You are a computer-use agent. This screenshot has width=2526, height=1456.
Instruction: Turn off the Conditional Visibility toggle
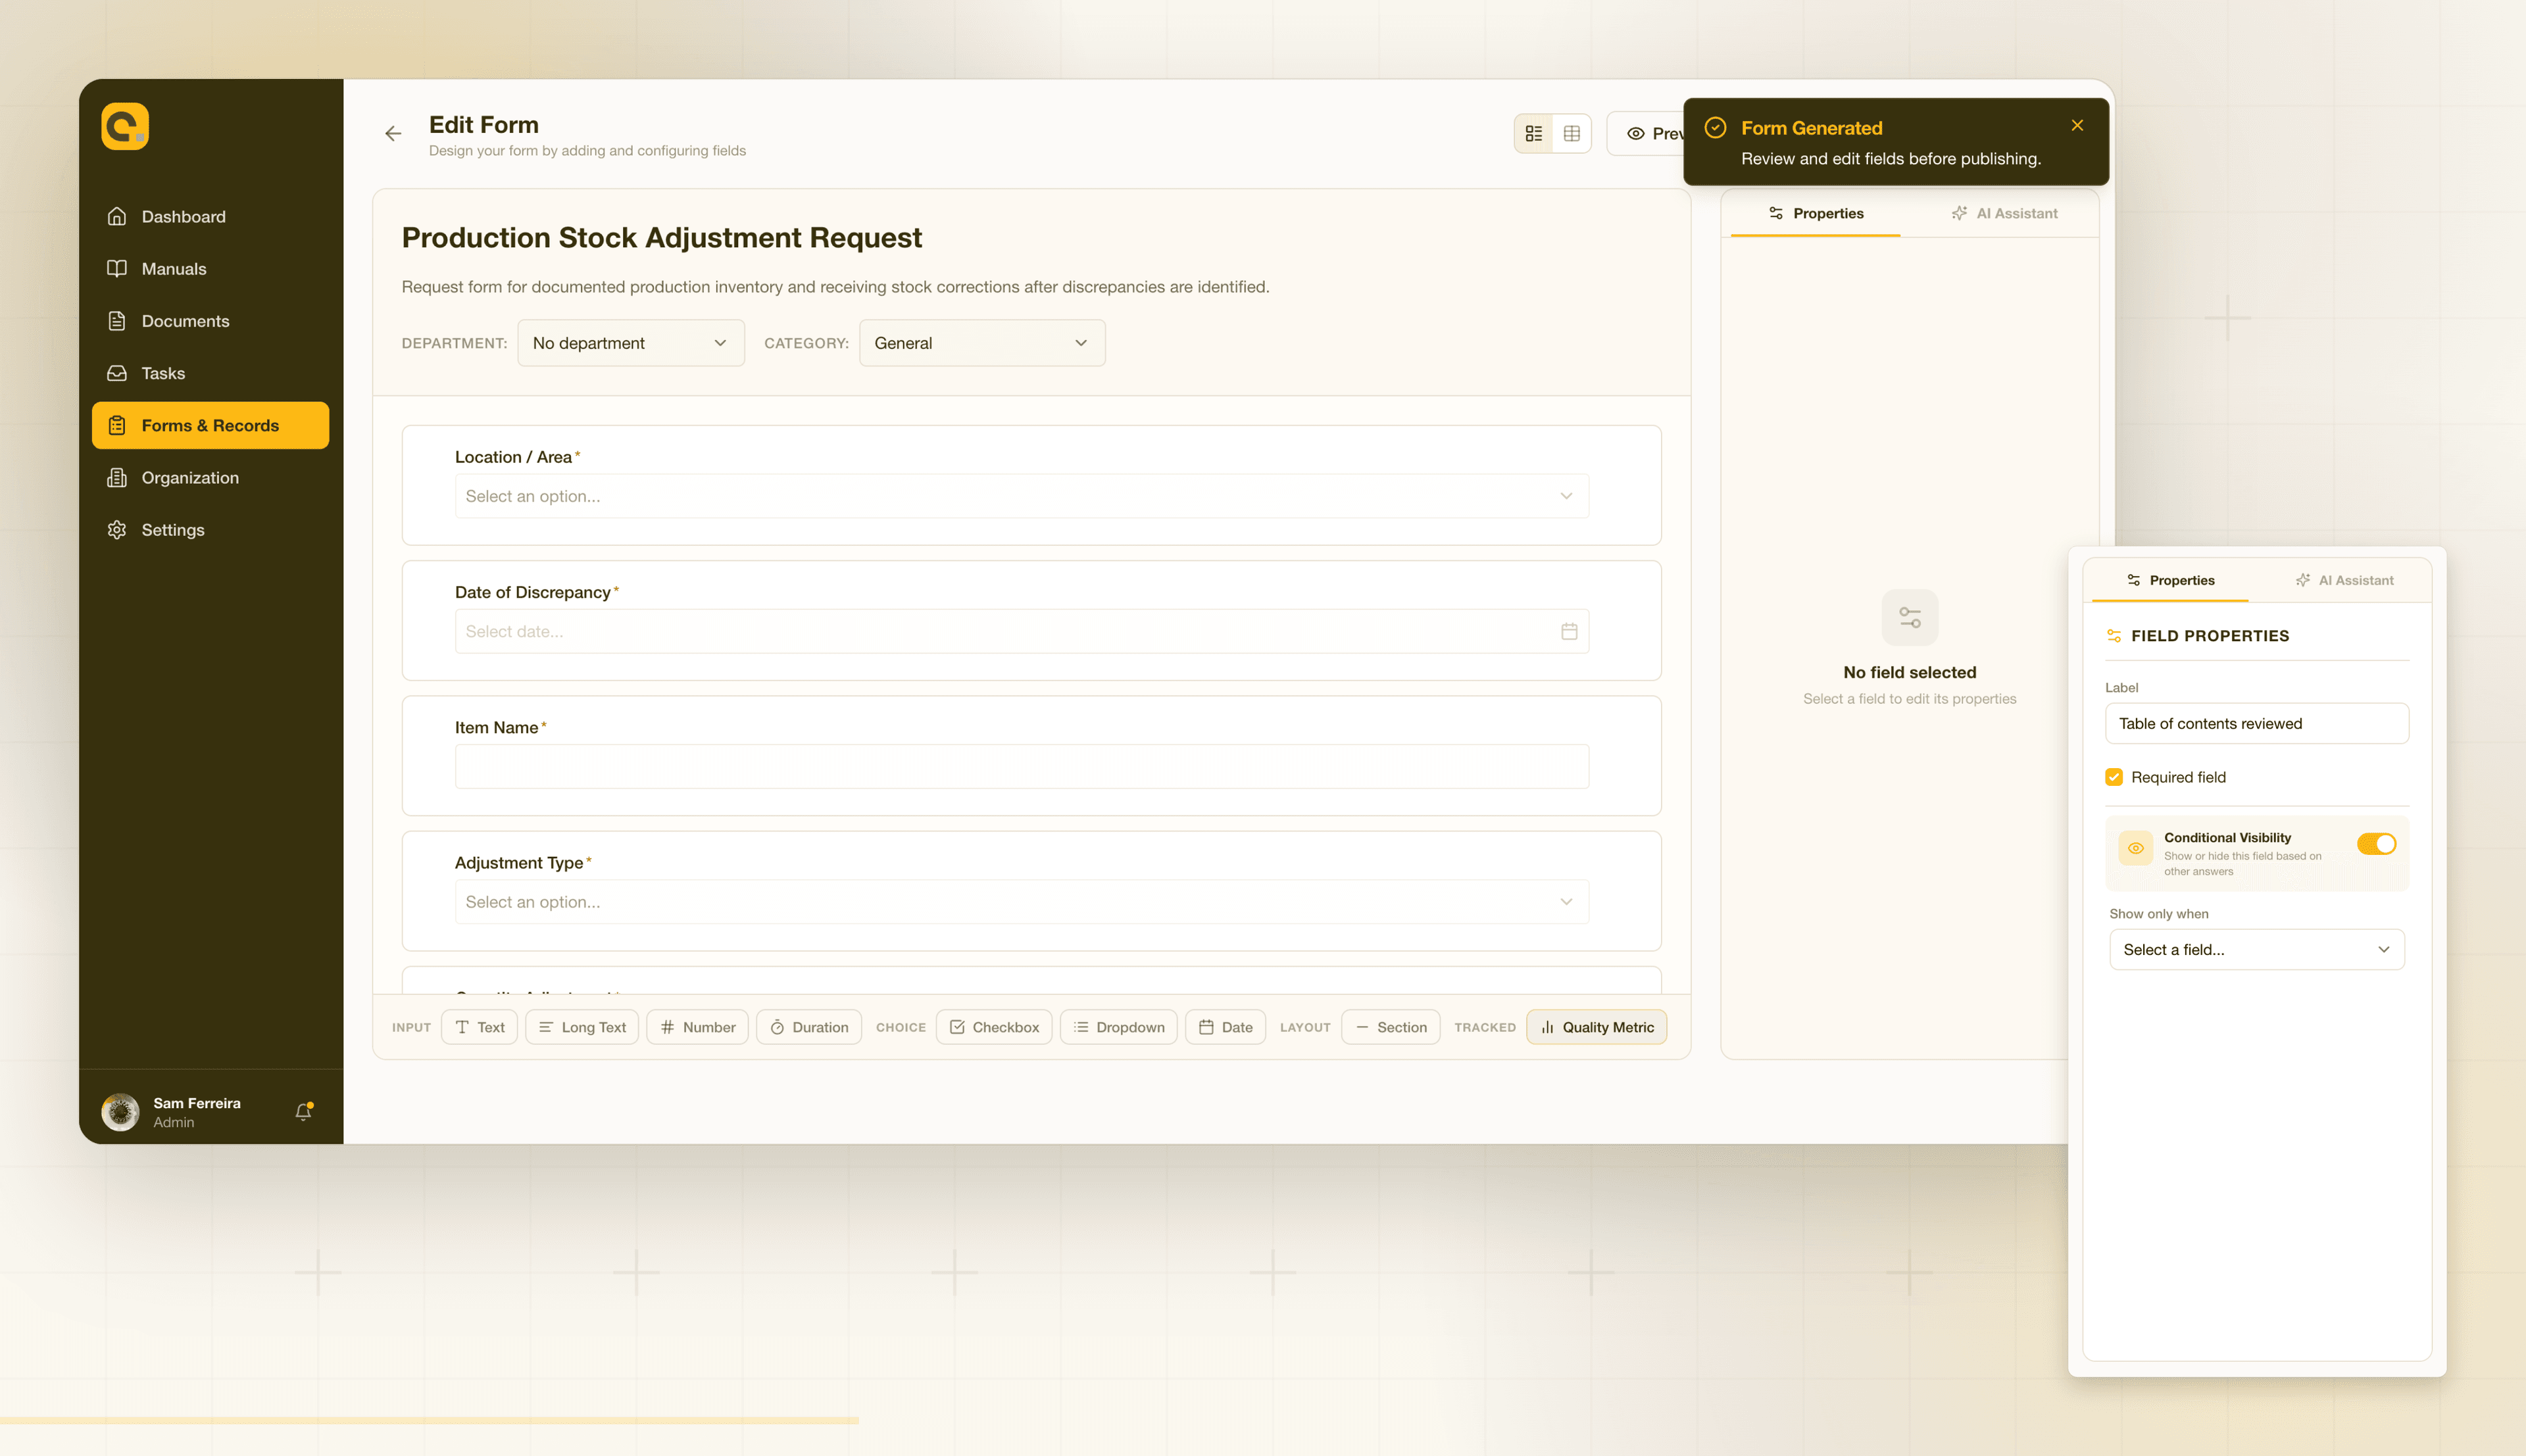pyautogui.click(x=2376, y=844)
